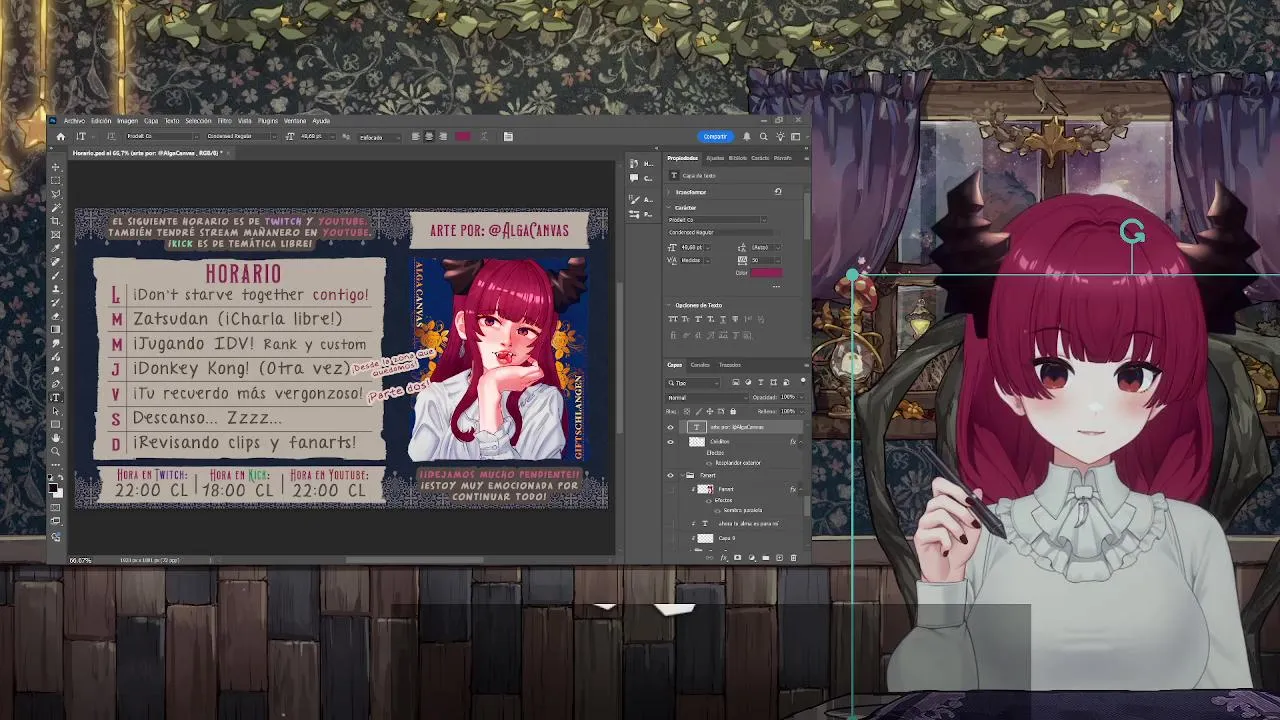
Task: Add new adjustment layer icon
Action: (x=752, y=557)
